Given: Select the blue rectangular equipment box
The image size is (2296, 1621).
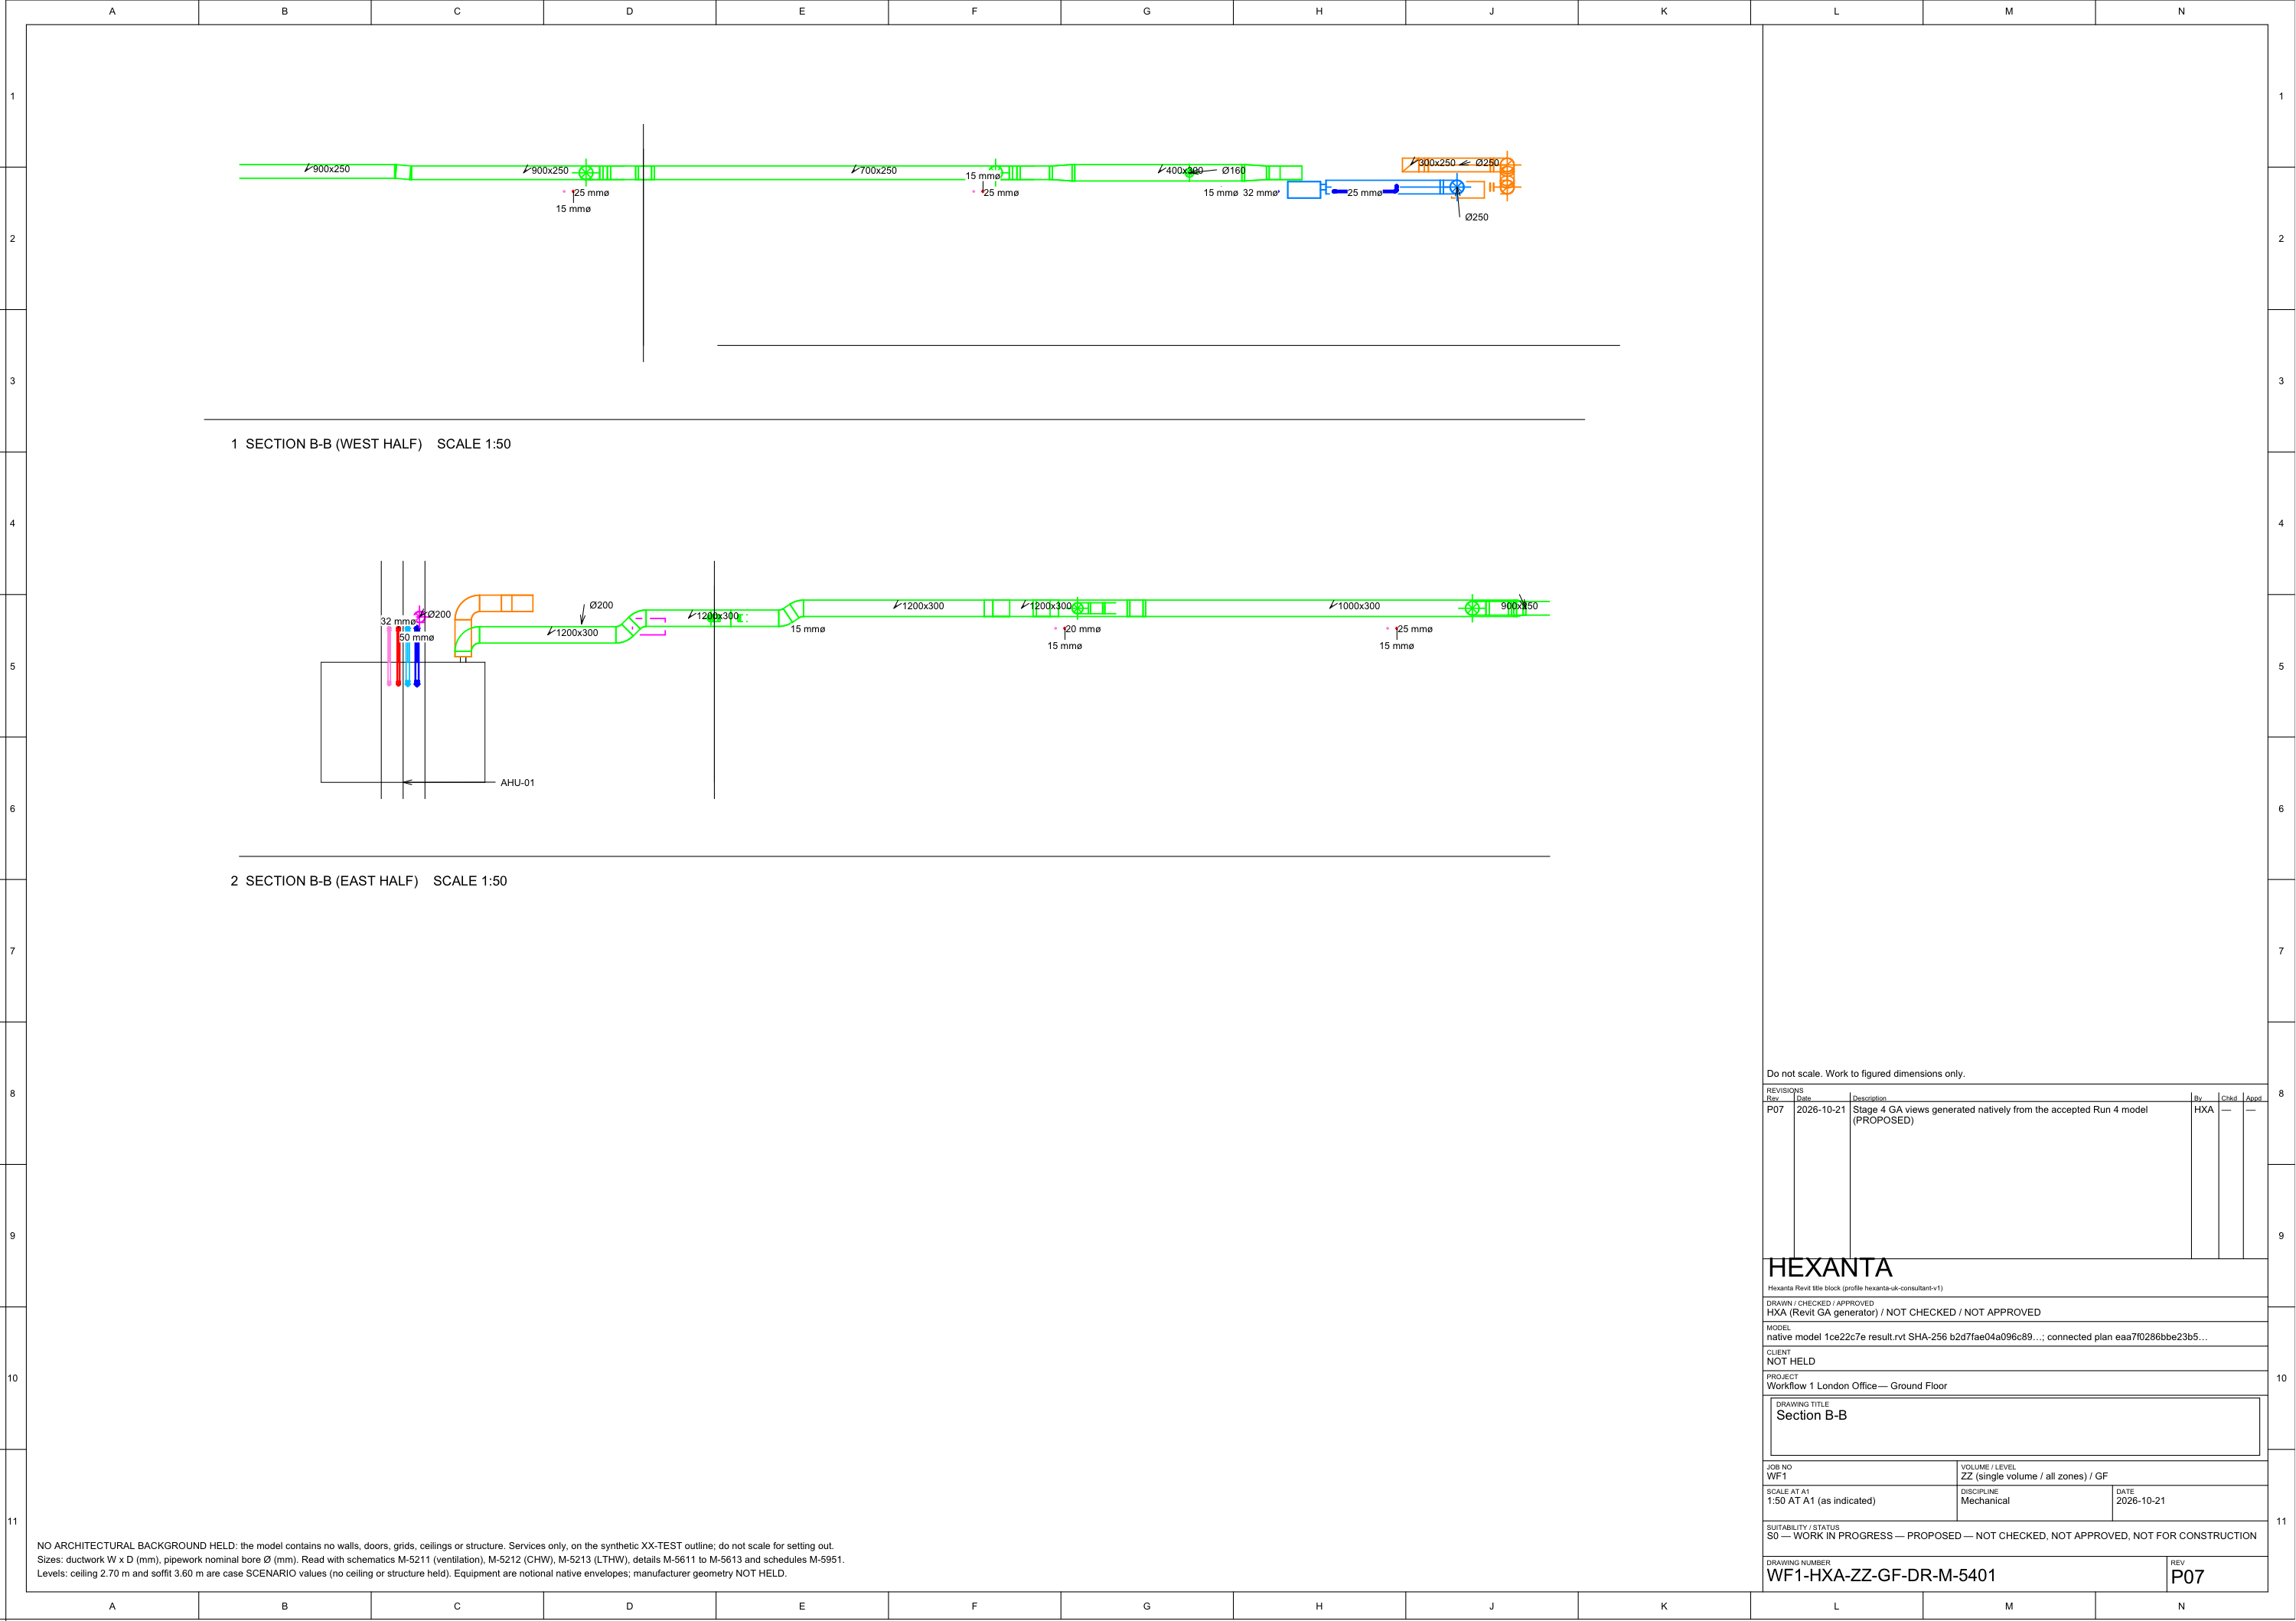Looking at the screenshot, I should [x=1303, y=190].
